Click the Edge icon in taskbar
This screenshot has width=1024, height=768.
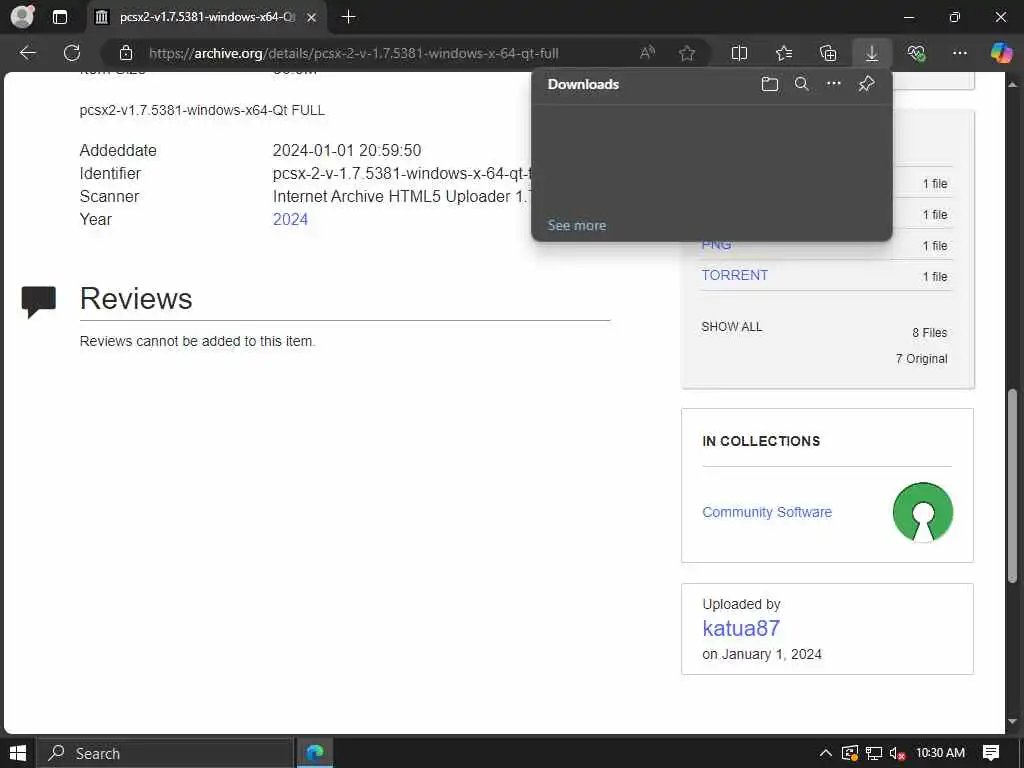click(x=315, y=753)
